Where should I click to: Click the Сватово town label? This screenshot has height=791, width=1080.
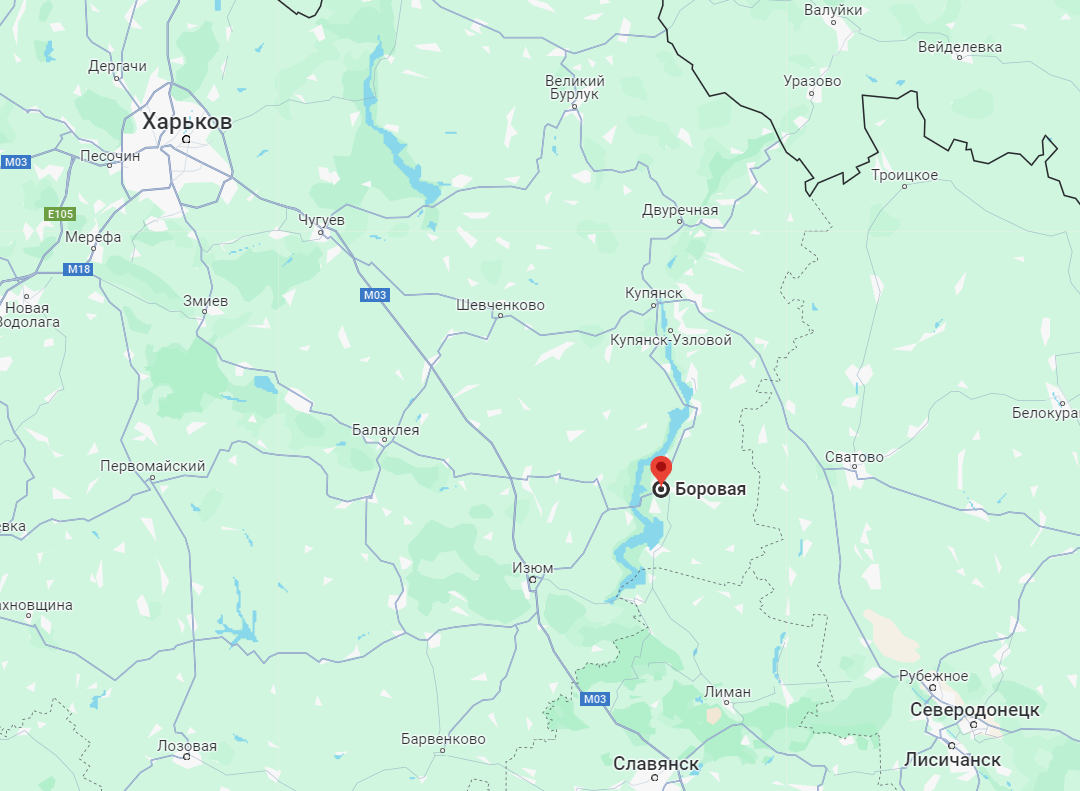(x=854, y=457)
